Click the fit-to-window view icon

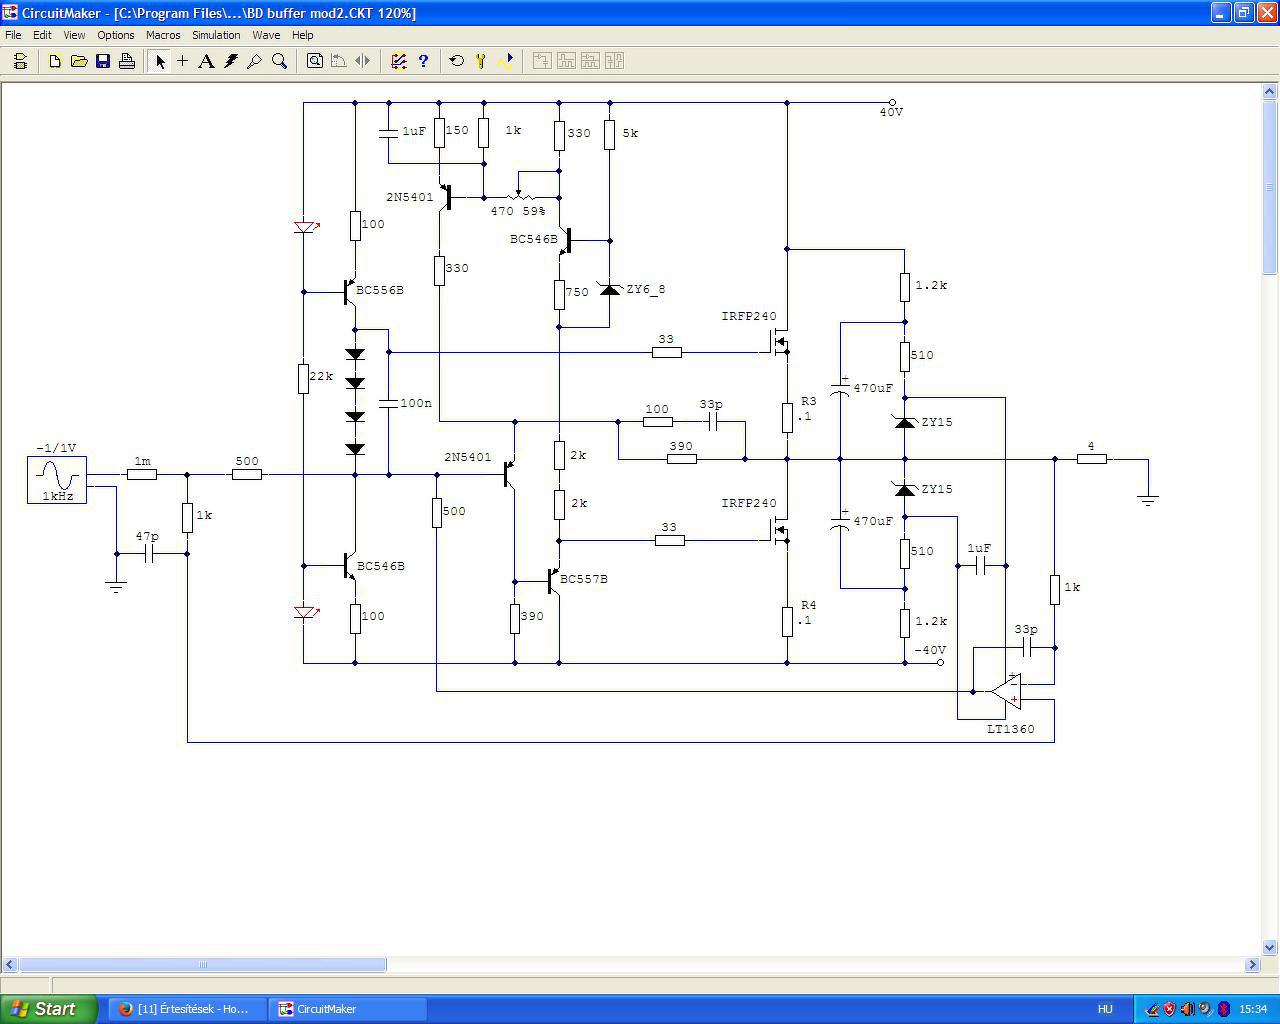point(315,61)
